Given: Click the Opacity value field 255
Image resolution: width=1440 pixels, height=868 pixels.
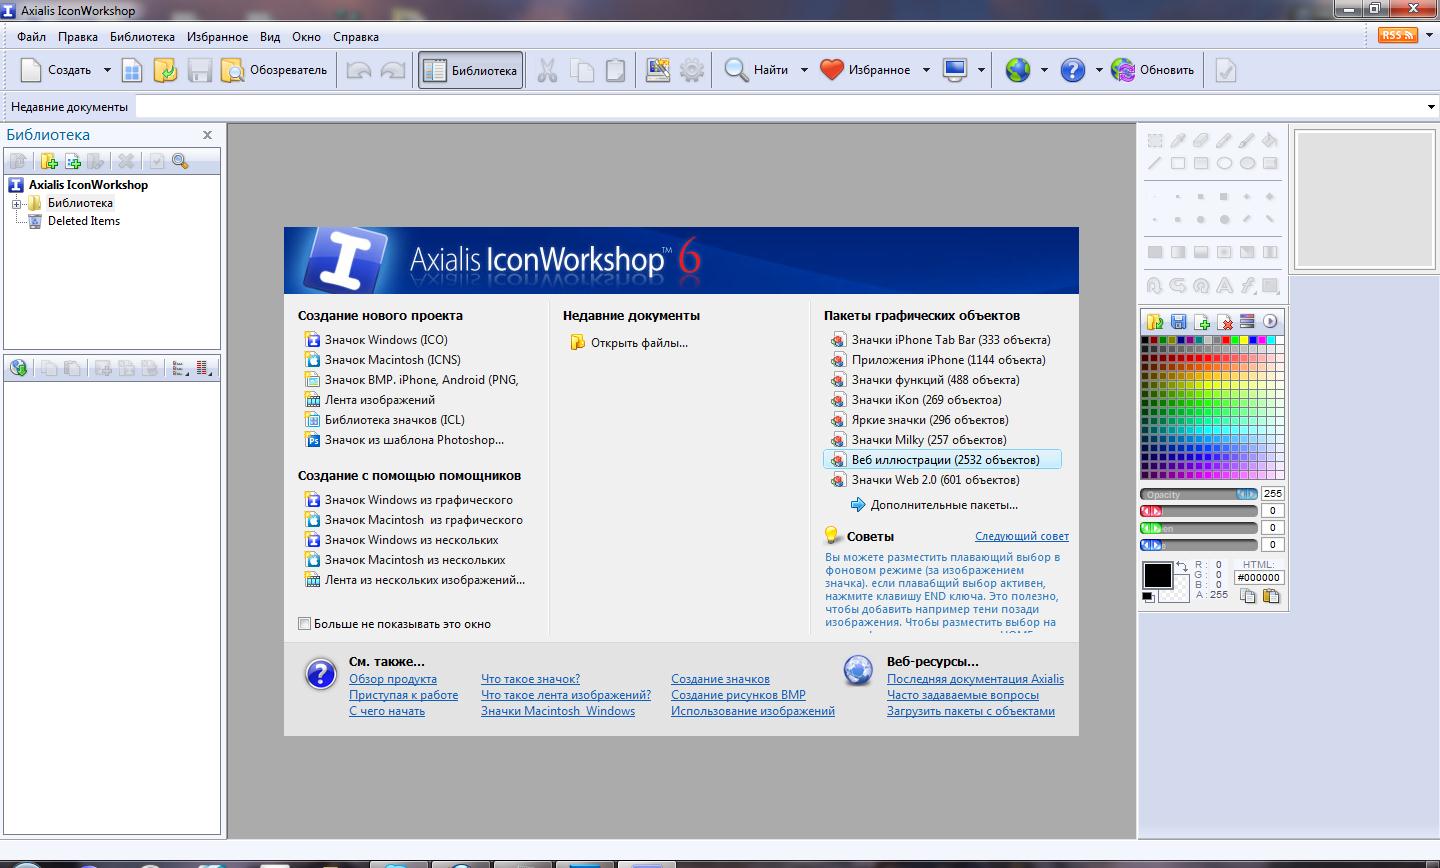Looking at the screenshot, I should (1272, 494).
